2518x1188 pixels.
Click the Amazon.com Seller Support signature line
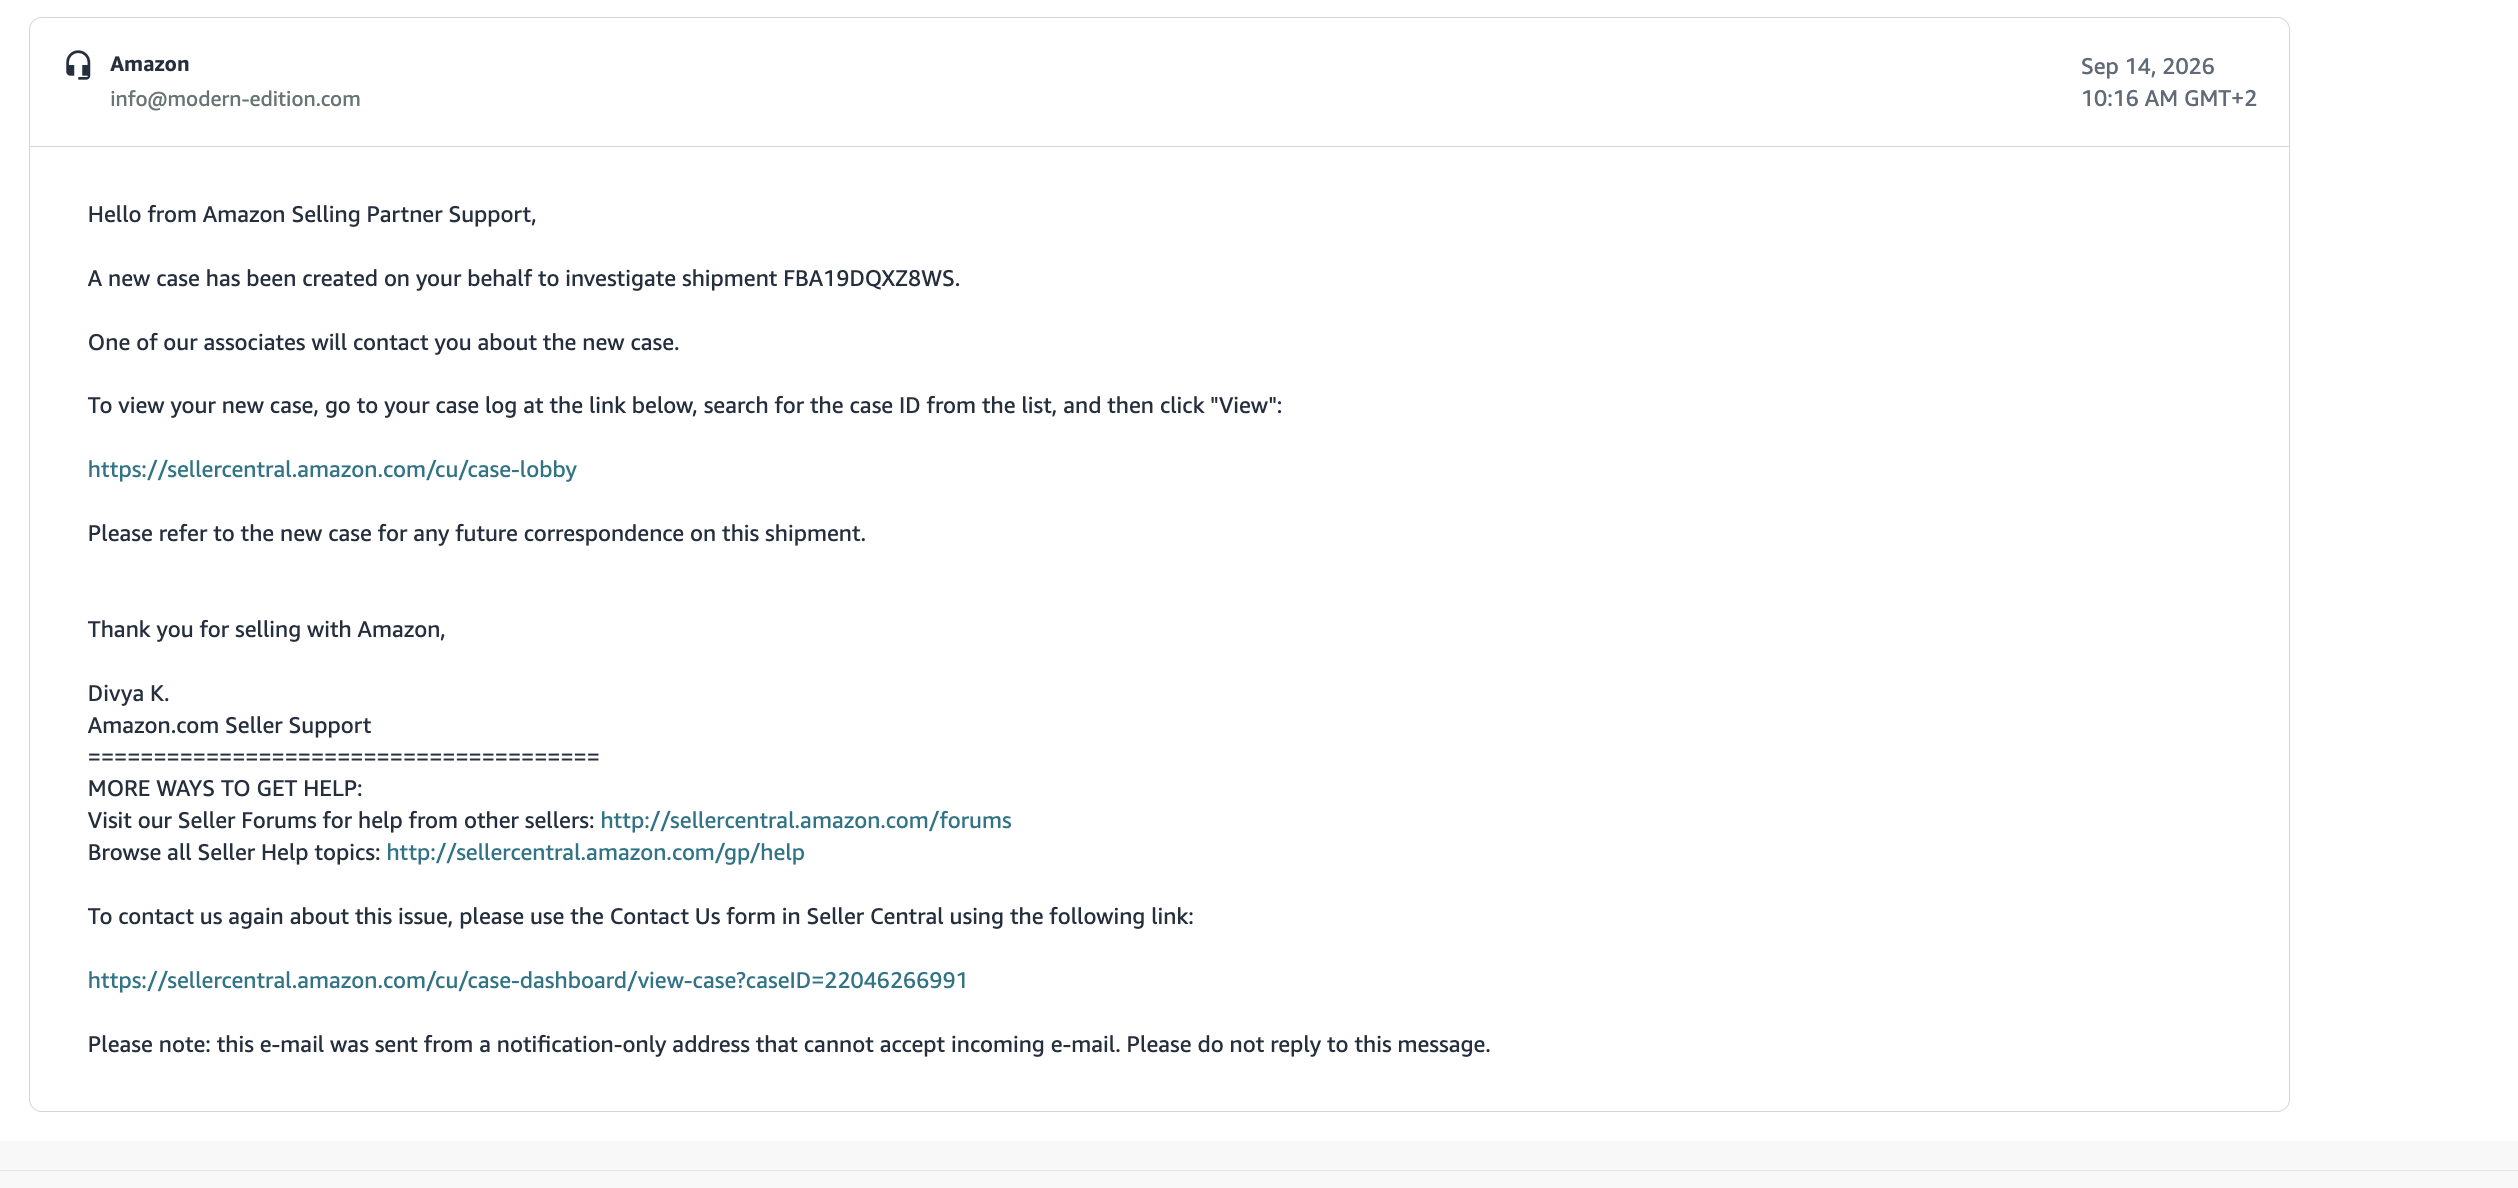229,725
